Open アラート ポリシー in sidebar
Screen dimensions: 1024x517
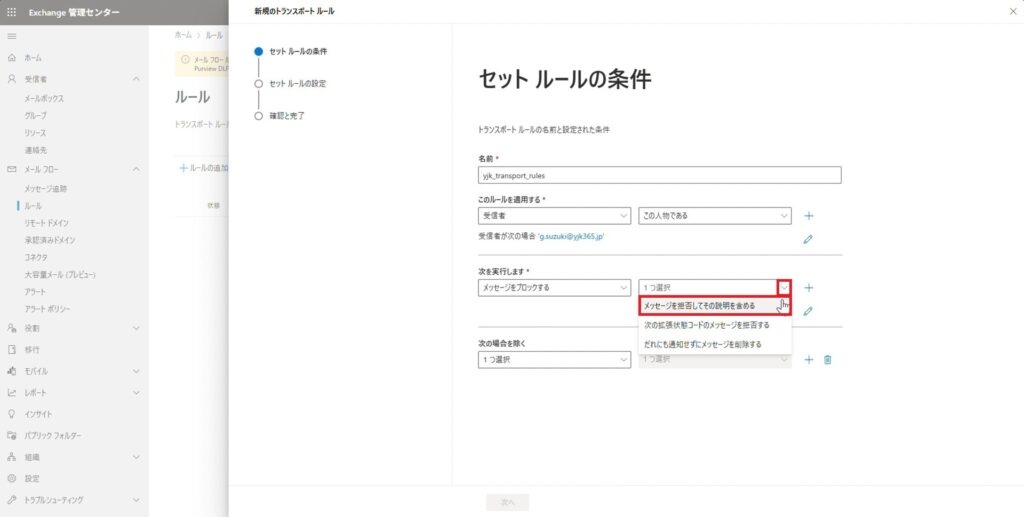click(47, 309)
